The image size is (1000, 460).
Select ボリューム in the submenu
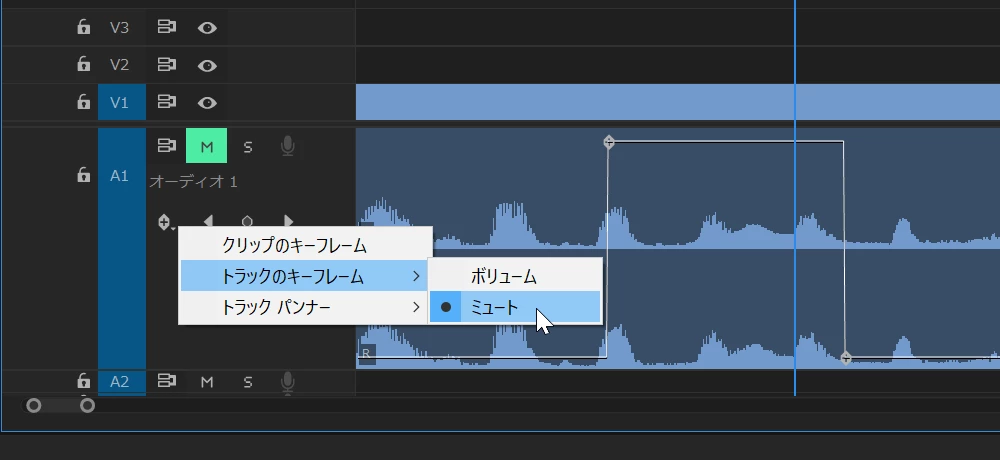[515, 276]
